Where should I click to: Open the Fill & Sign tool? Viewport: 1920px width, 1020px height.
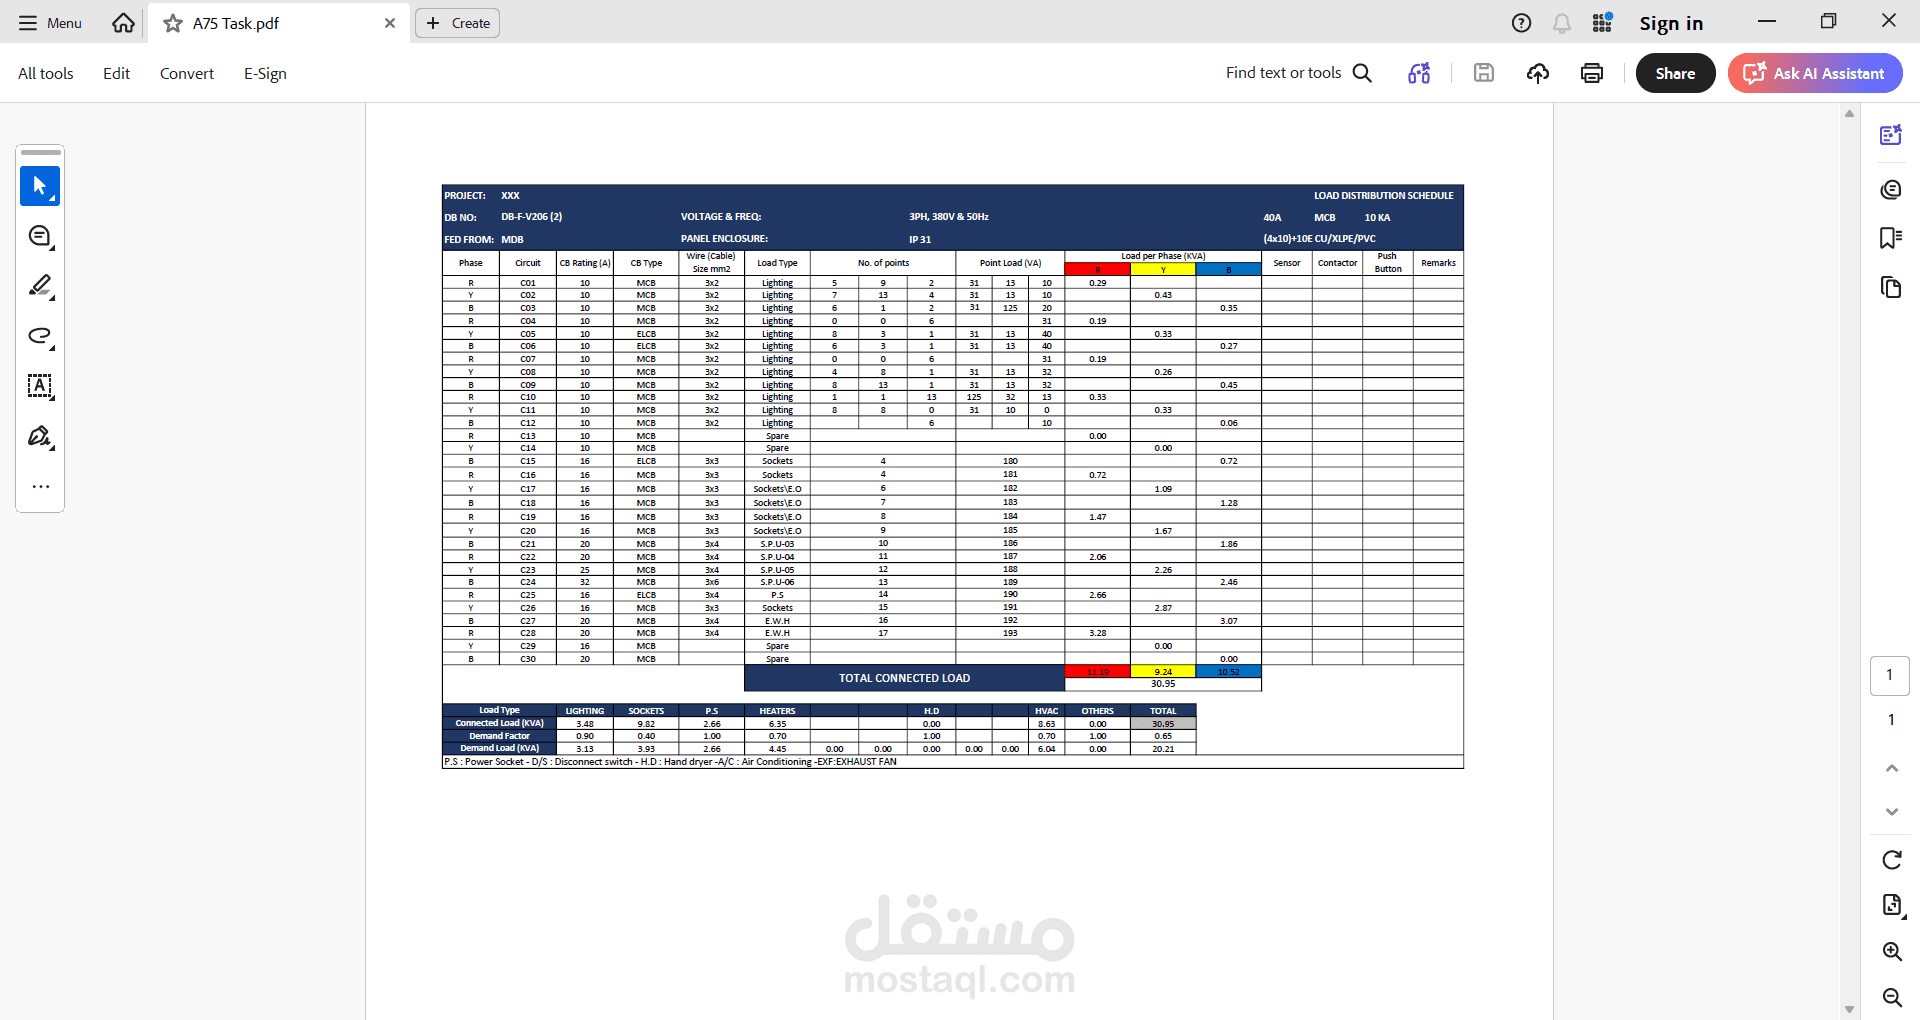(x=40, y=437)
